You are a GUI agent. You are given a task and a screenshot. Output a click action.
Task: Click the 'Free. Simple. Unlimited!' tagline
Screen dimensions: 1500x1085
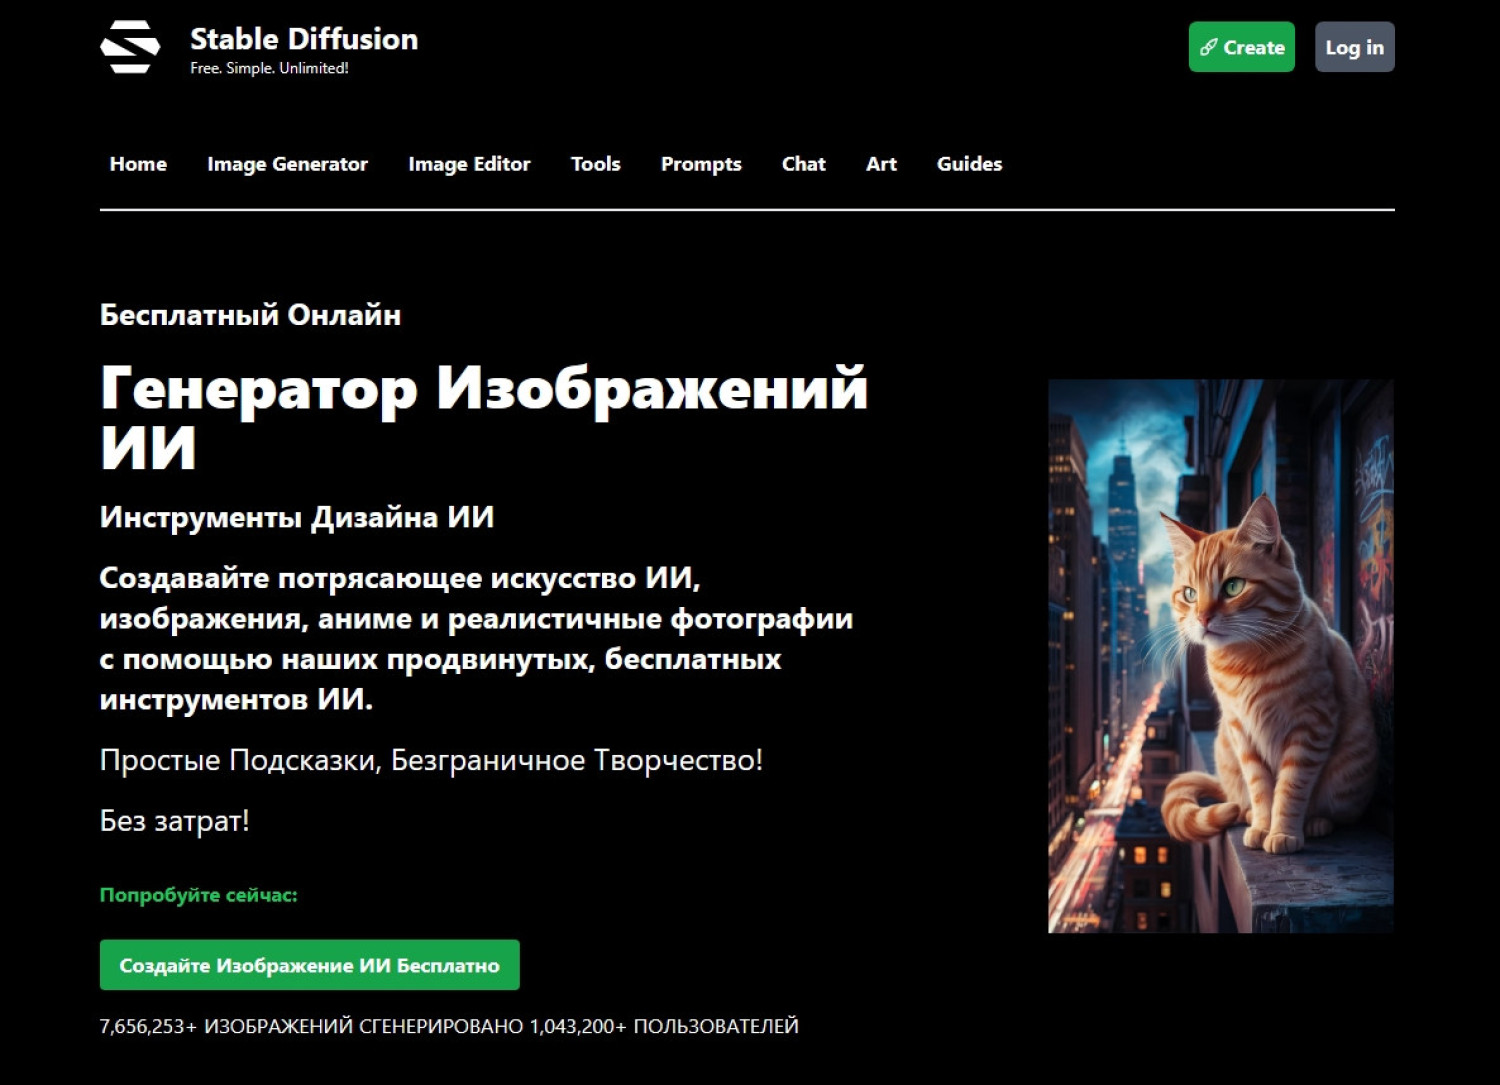tap(269, 68)
